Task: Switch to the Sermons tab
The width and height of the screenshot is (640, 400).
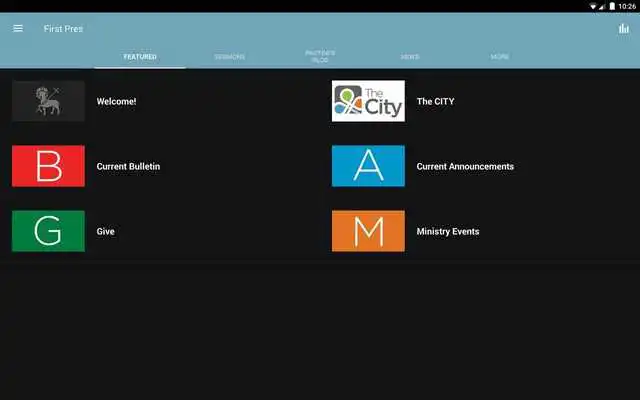Action: (230, 57)
